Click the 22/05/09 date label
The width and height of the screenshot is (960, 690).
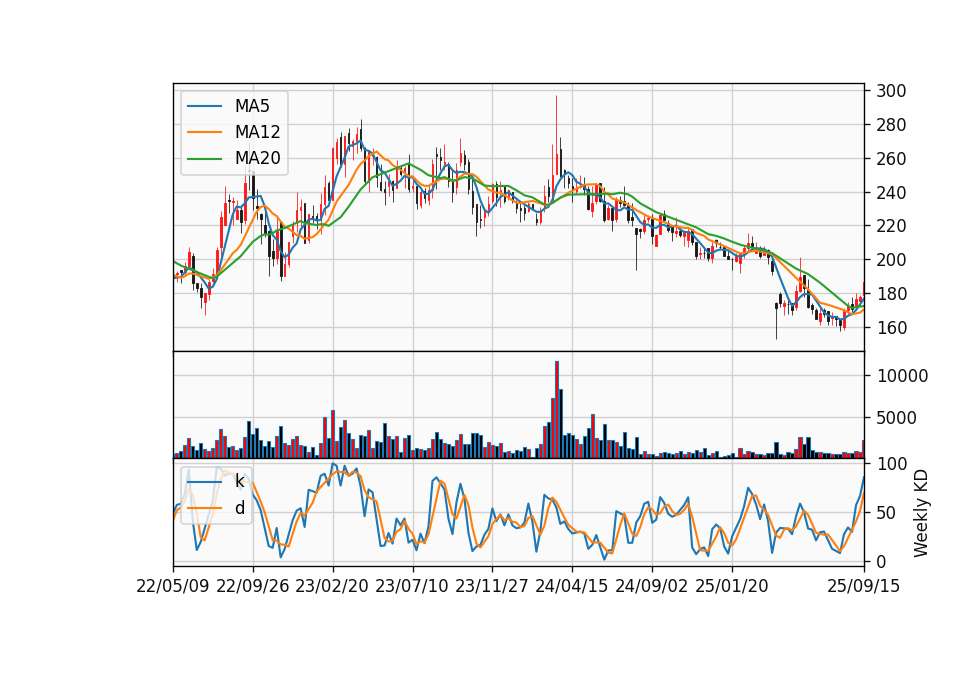pyautogui.click(x=173, y=586)
